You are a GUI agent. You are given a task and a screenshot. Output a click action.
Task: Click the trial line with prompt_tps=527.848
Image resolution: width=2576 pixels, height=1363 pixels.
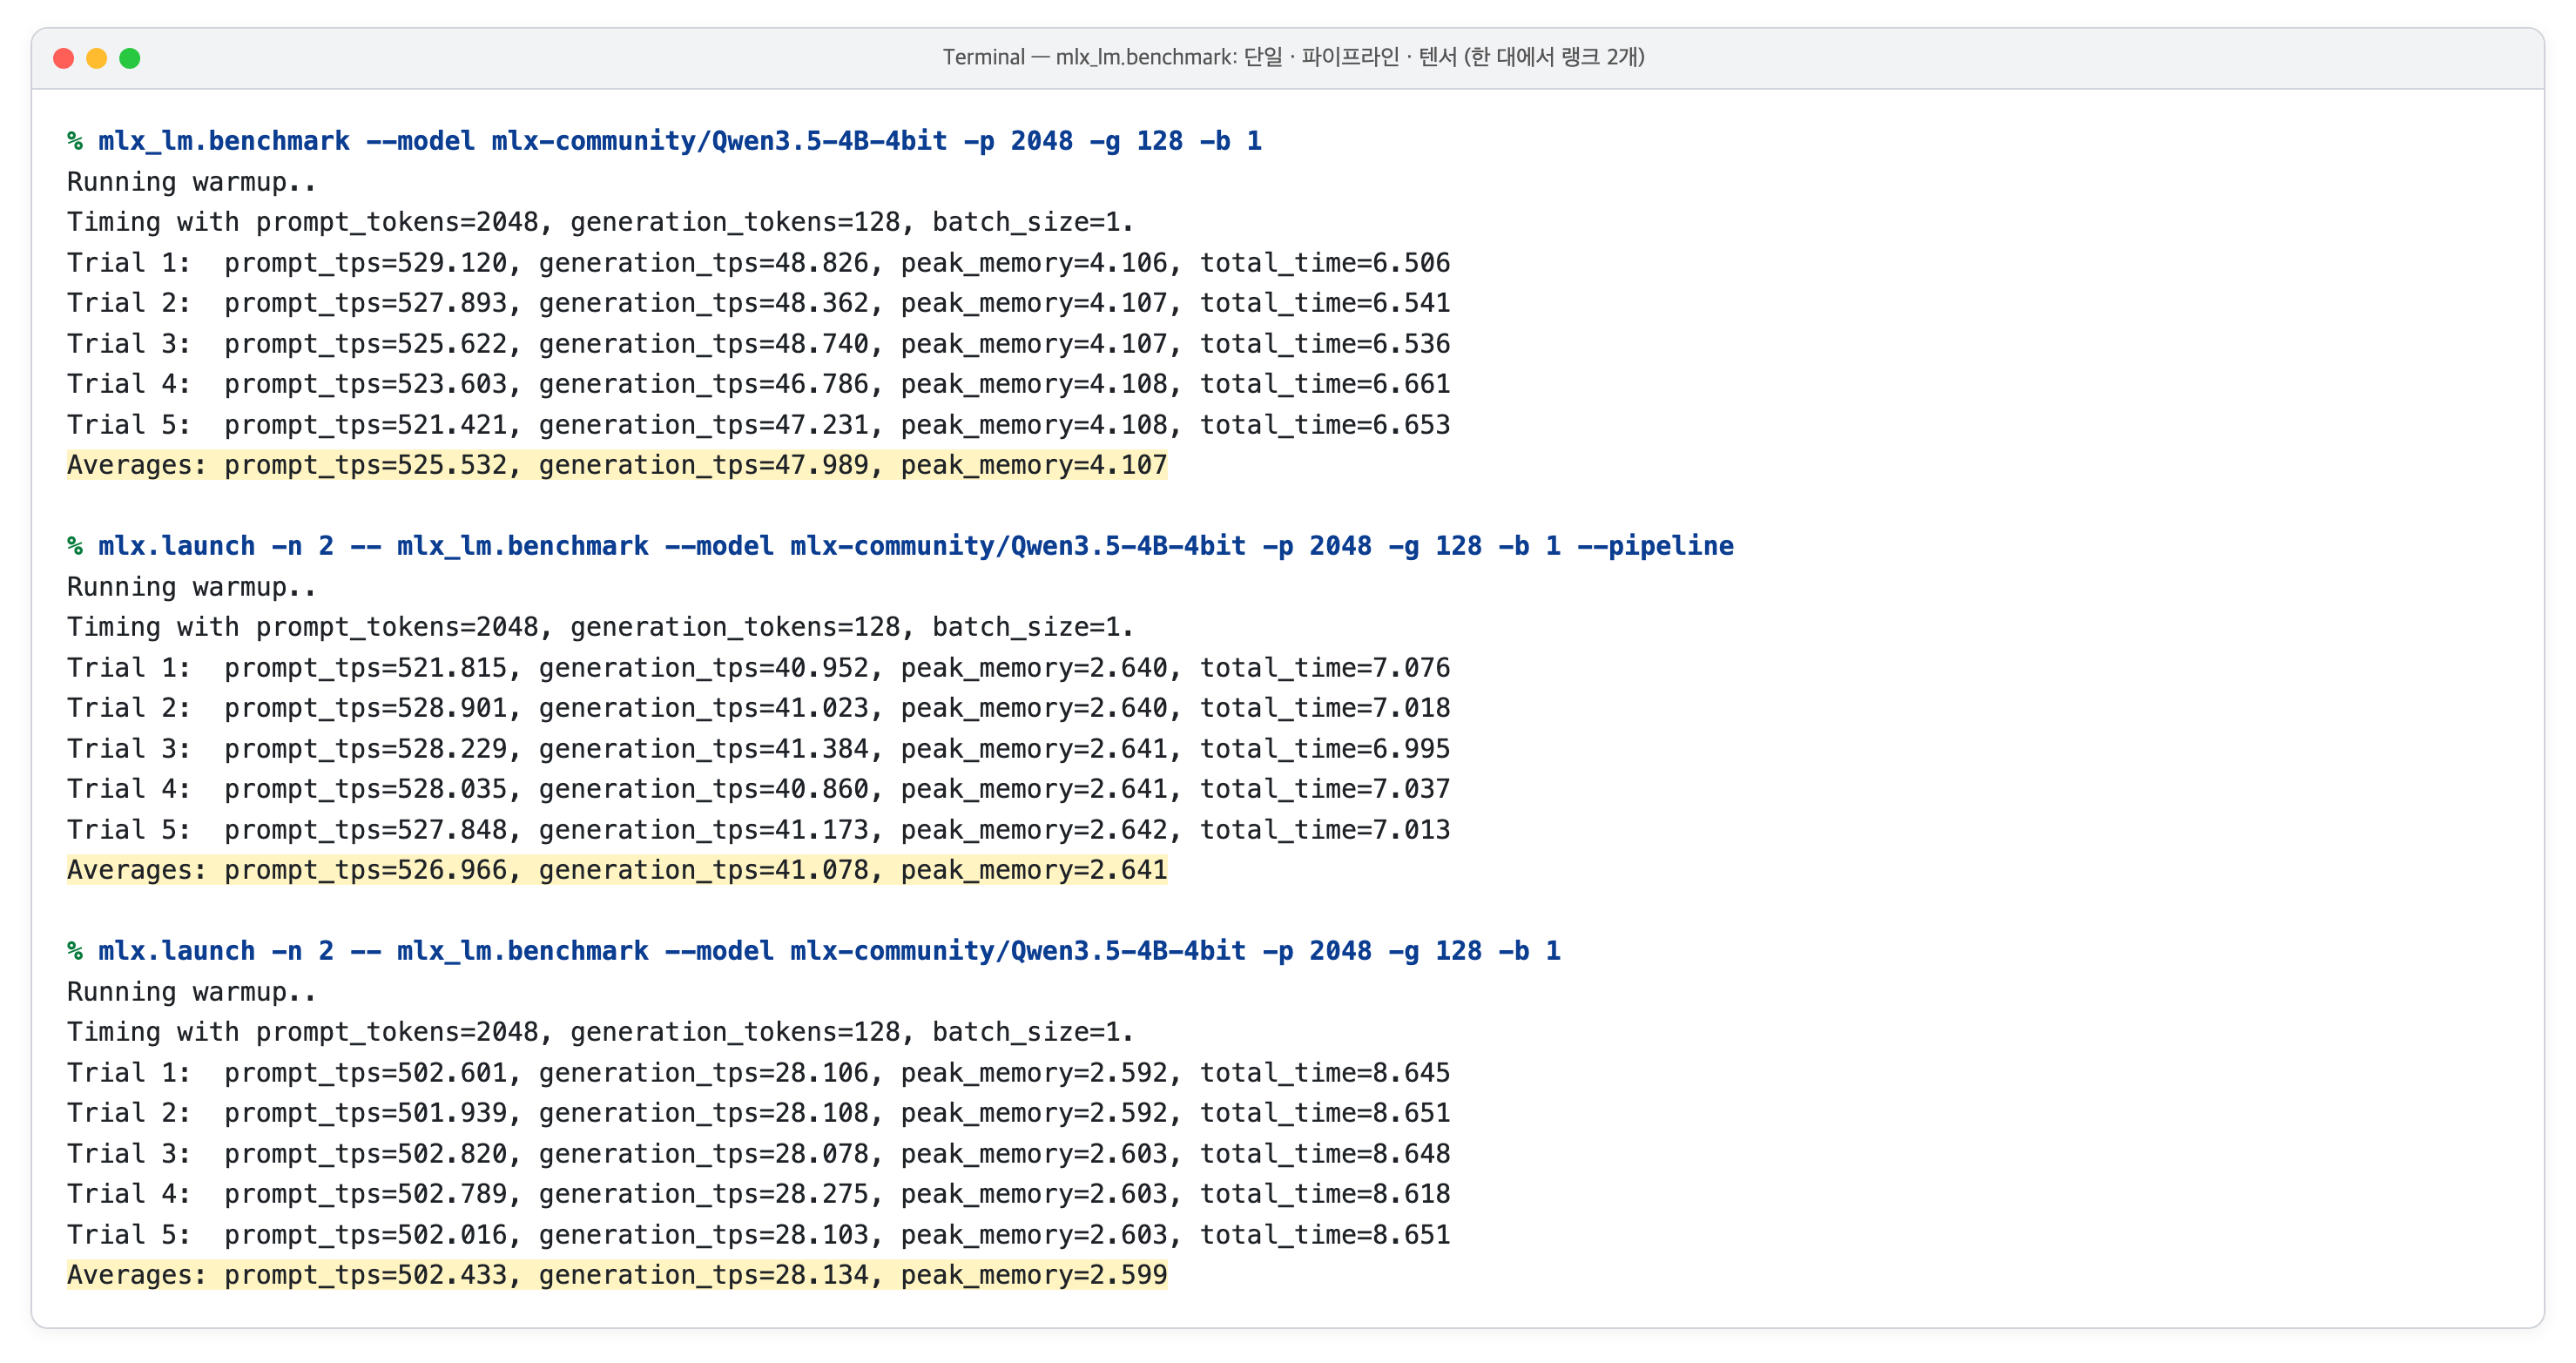(x=758, y=830)
